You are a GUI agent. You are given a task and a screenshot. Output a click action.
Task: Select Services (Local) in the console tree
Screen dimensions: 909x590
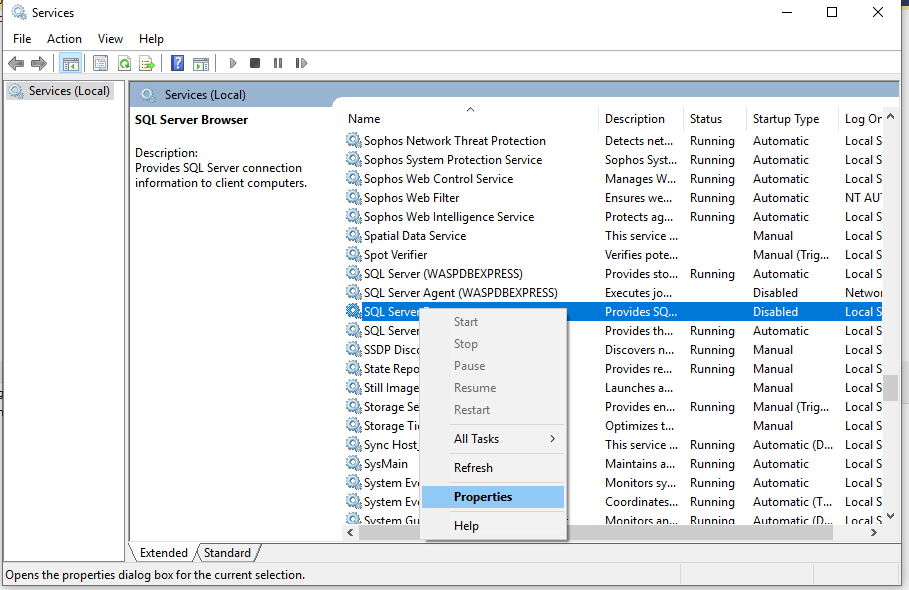[60, 91]
